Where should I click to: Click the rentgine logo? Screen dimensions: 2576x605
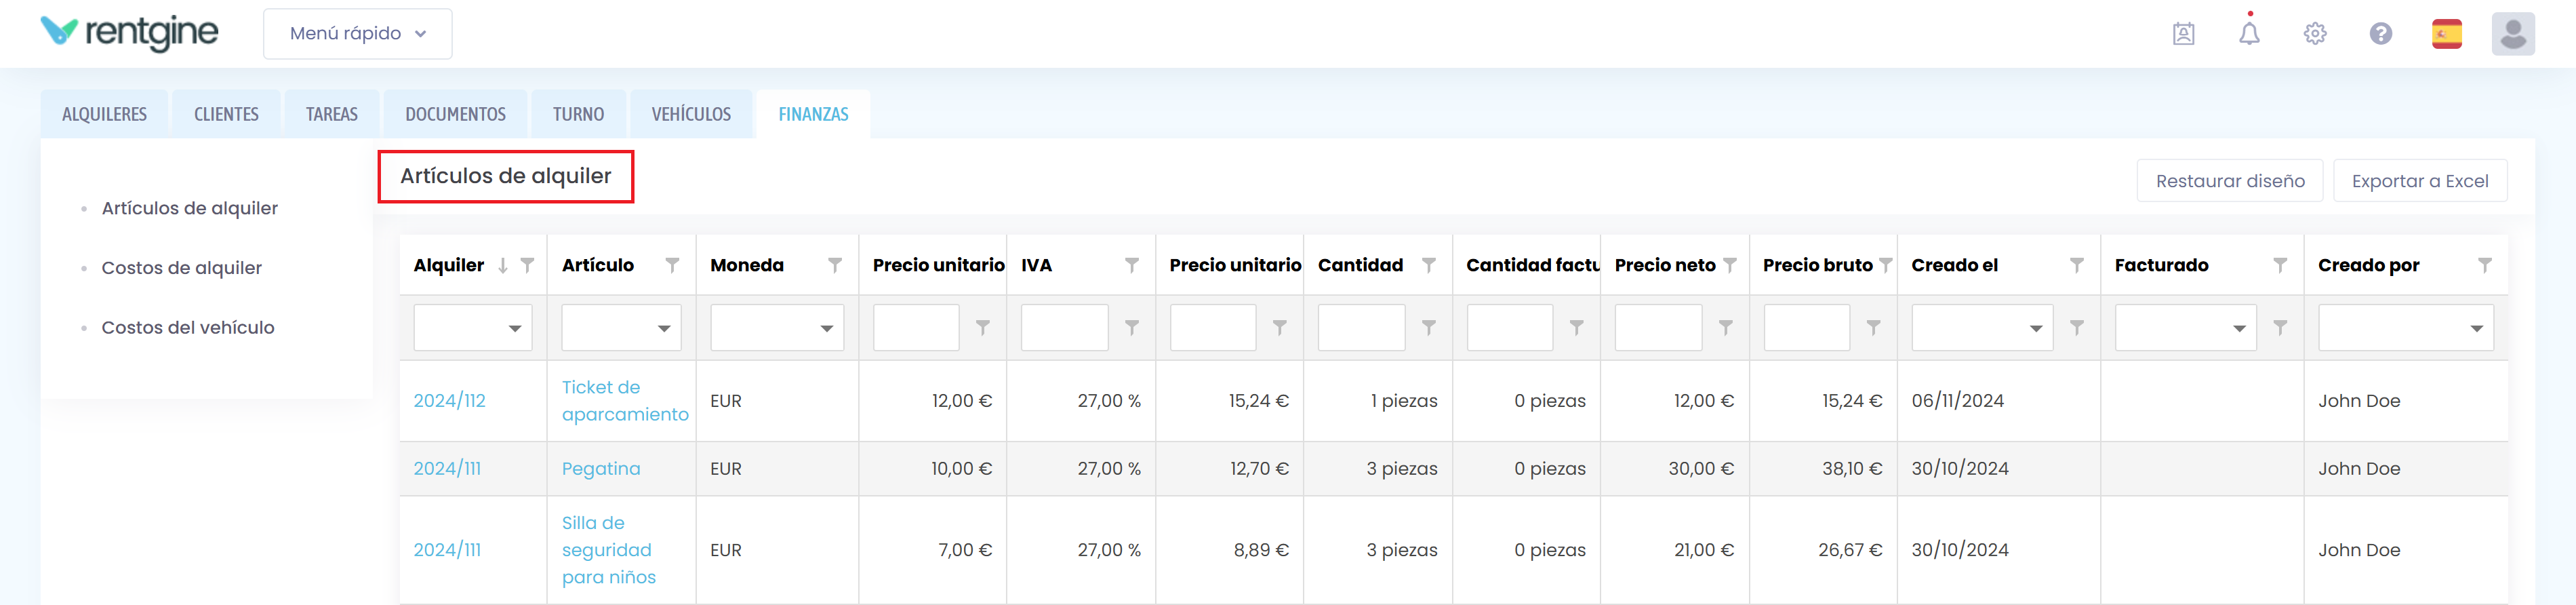point(129,32)
